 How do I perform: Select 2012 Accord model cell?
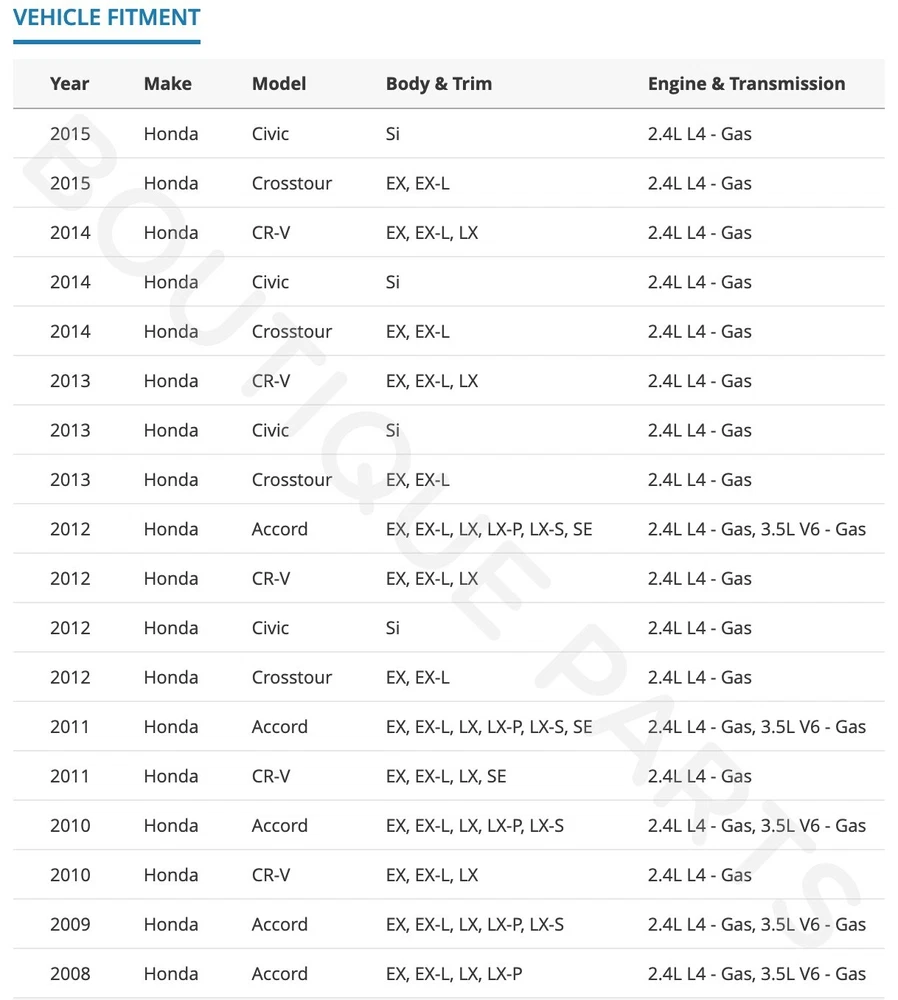coord(279,529)
